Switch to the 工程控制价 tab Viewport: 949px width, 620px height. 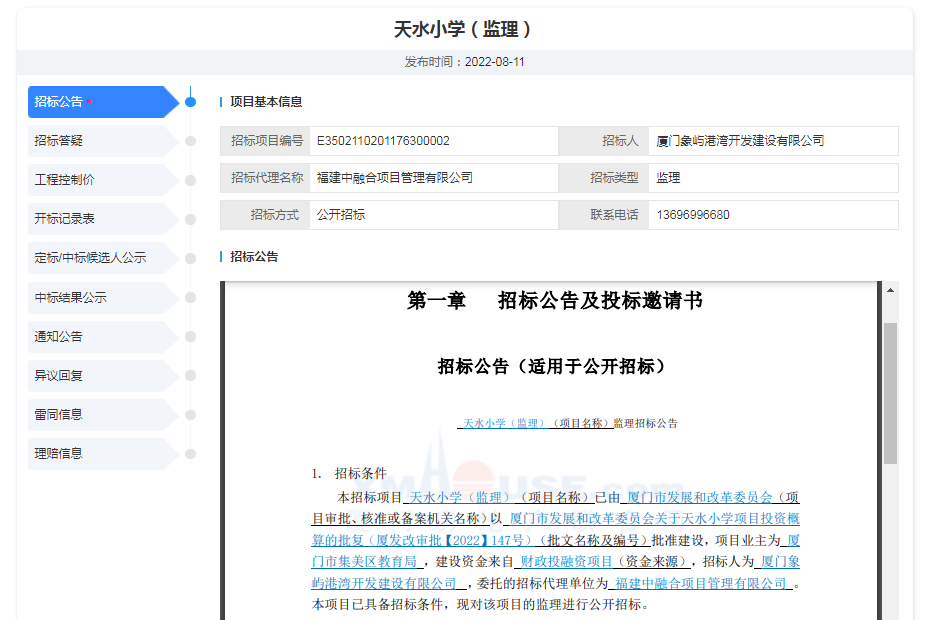click(98, 180)
